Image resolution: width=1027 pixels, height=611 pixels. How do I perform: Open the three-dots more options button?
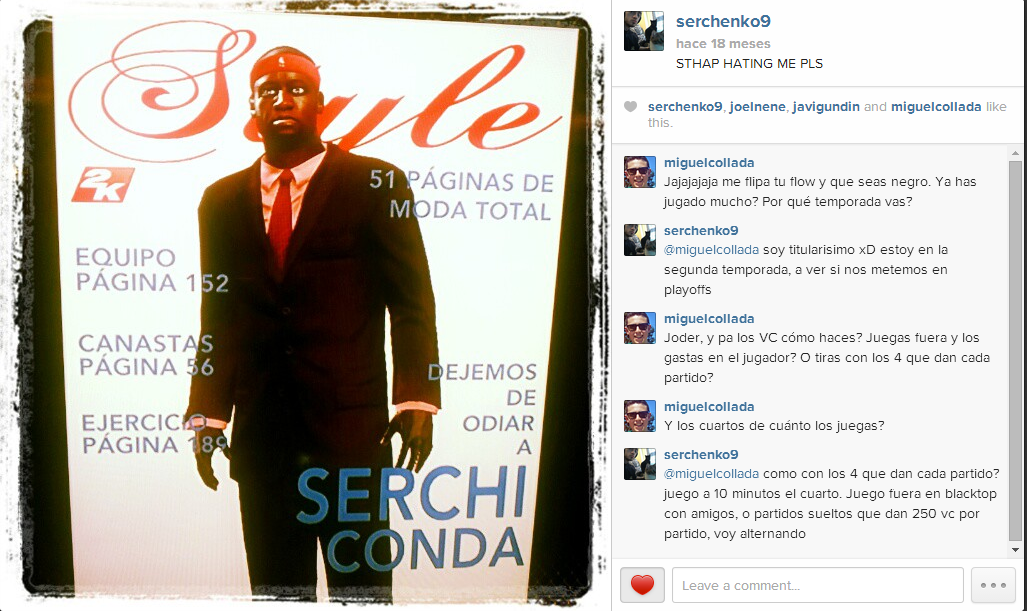993,585
